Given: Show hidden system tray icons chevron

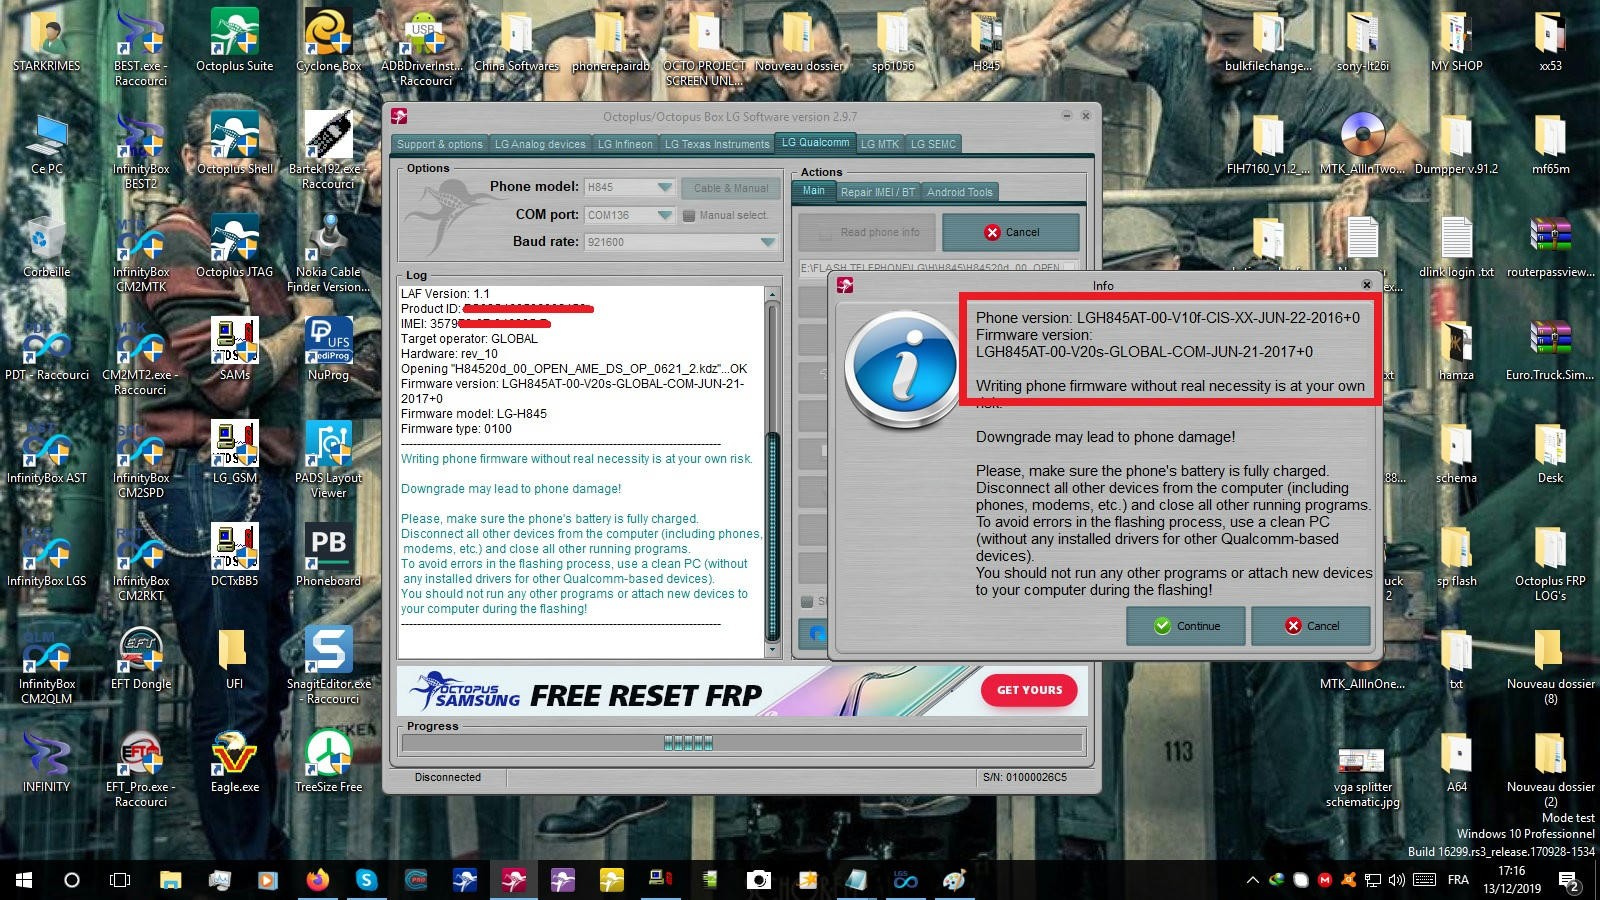Looking at the screenshot, I should [x=1252, y=880].
